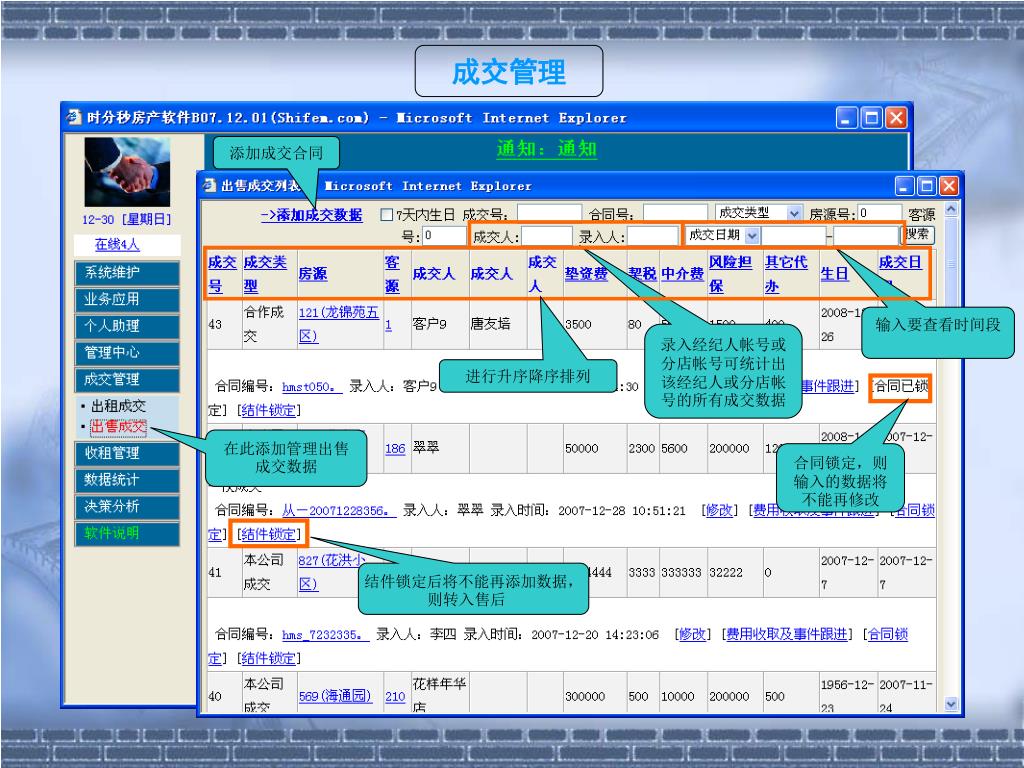
Task: Click 合同锁定 in the 李四 contract line
Action: (888, 635)
